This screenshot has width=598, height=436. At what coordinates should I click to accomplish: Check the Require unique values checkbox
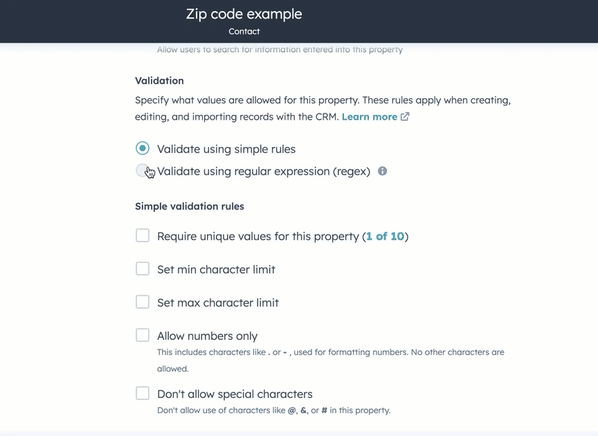(x=143, y=235)
